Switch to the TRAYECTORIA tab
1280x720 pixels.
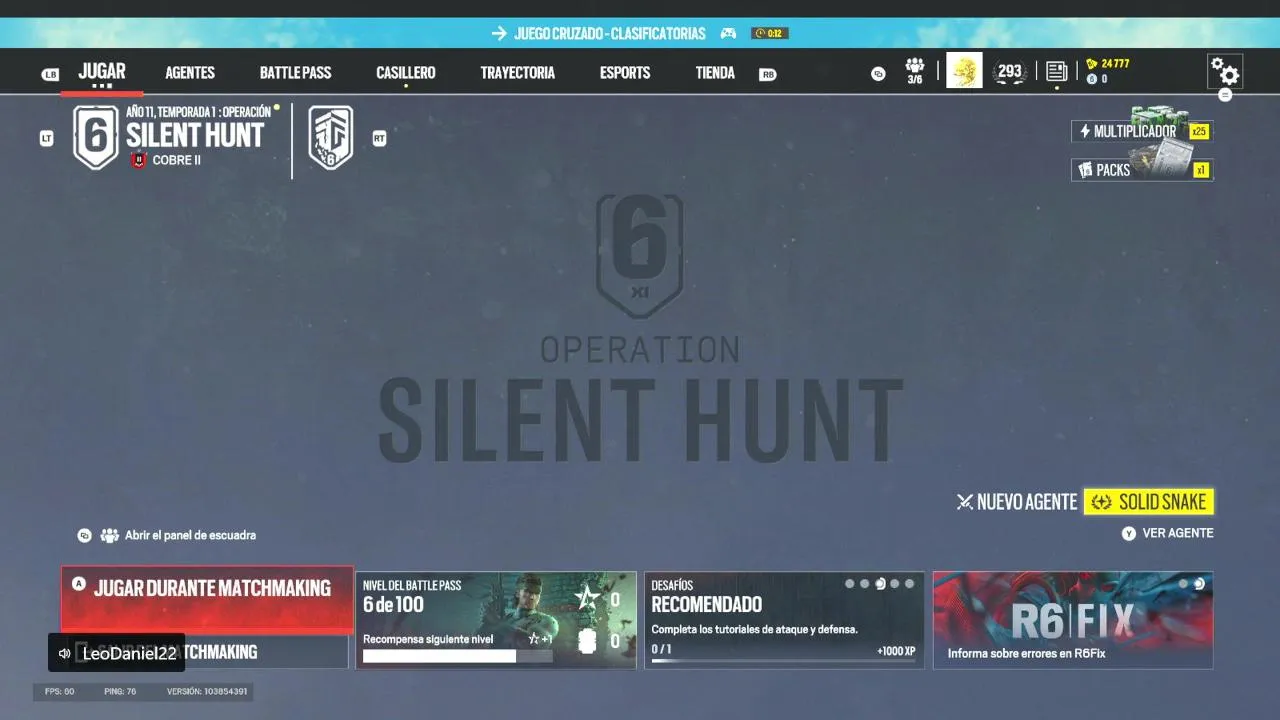(517, 73)
